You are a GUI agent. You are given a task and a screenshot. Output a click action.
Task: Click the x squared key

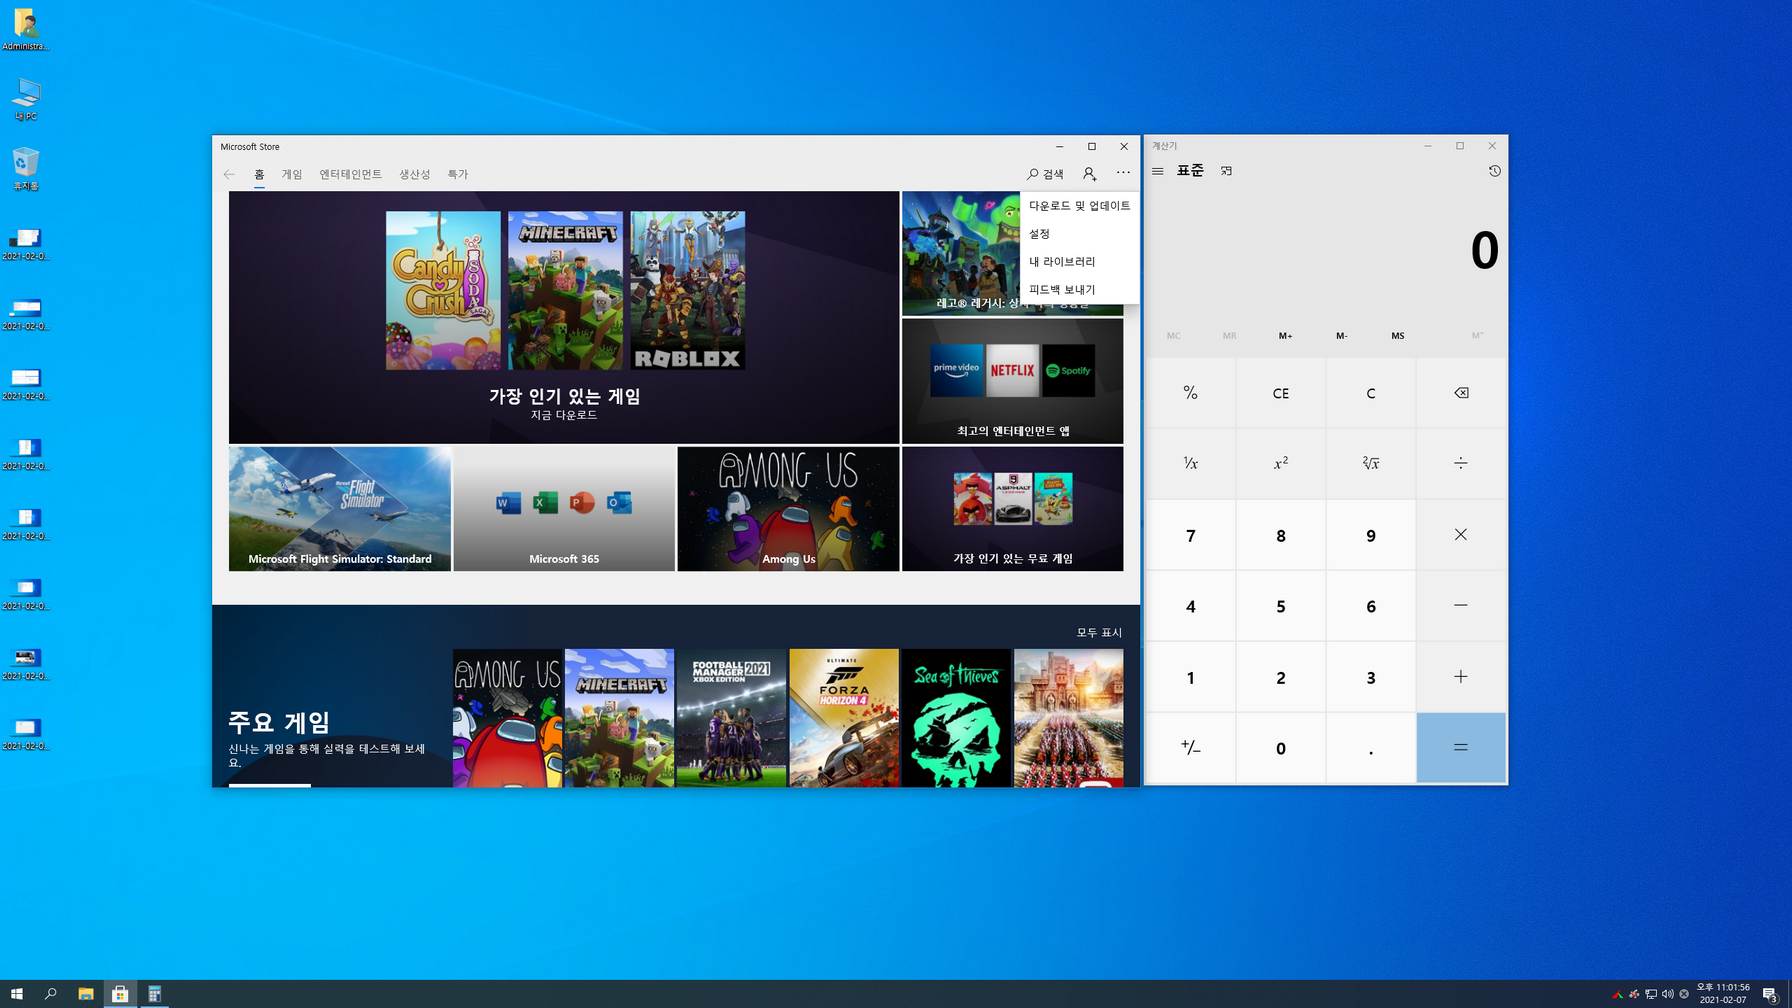pos(1281,463)
